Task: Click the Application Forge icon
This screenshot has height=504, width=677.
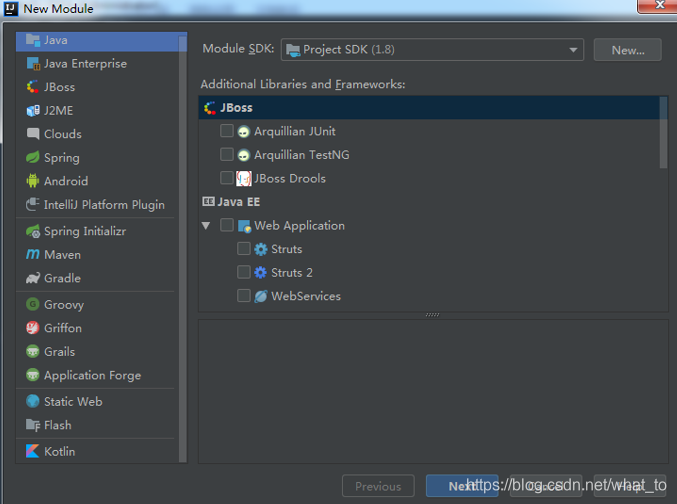Action: point(33,375)
